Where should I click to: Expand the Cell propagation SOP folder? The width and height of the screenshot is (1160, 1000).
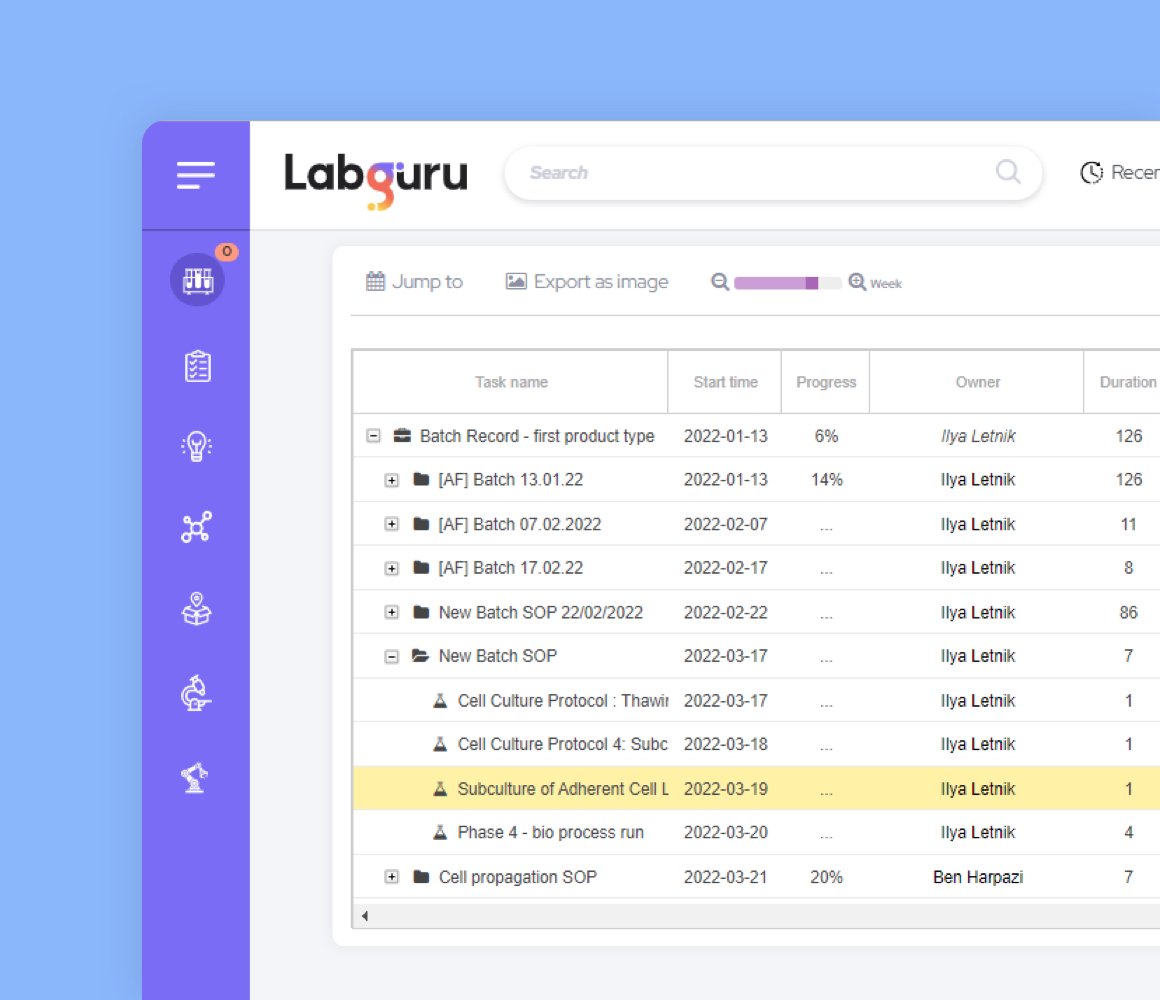(392, 876)
